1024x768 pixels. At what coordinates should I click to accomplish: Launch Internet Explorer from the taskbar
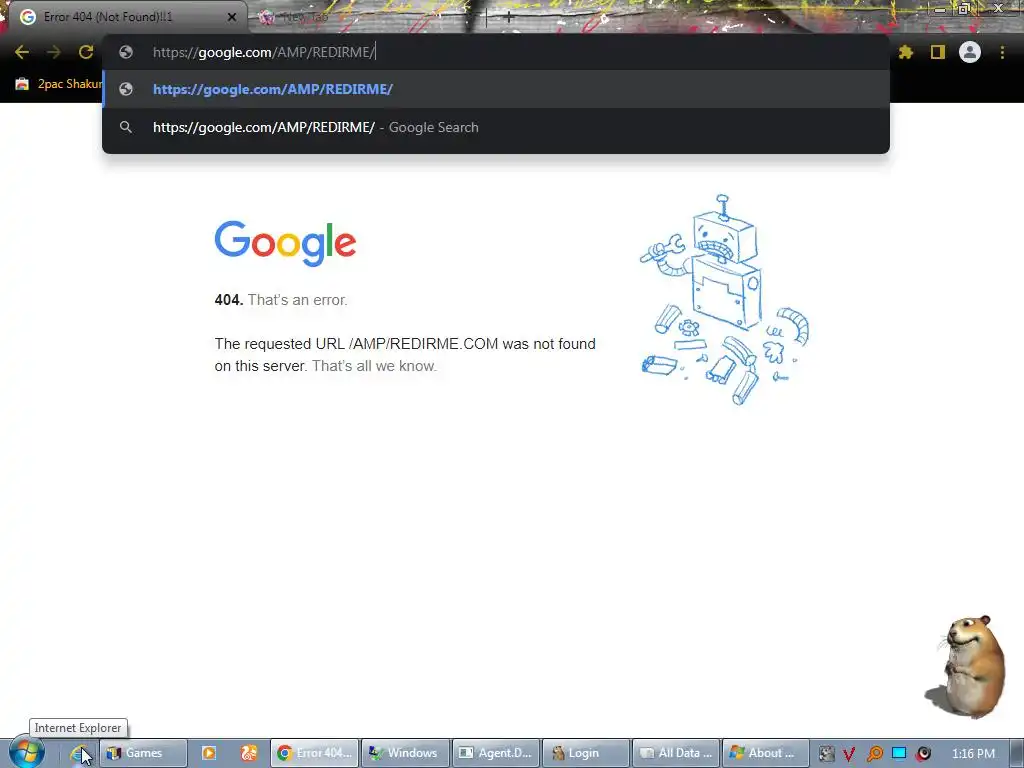80,753
